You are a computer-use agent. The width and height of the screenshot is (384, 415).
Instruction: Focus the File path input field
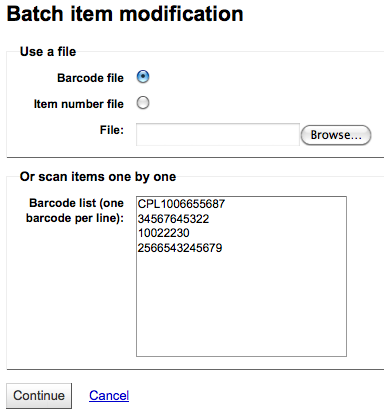tap(218, 135)
